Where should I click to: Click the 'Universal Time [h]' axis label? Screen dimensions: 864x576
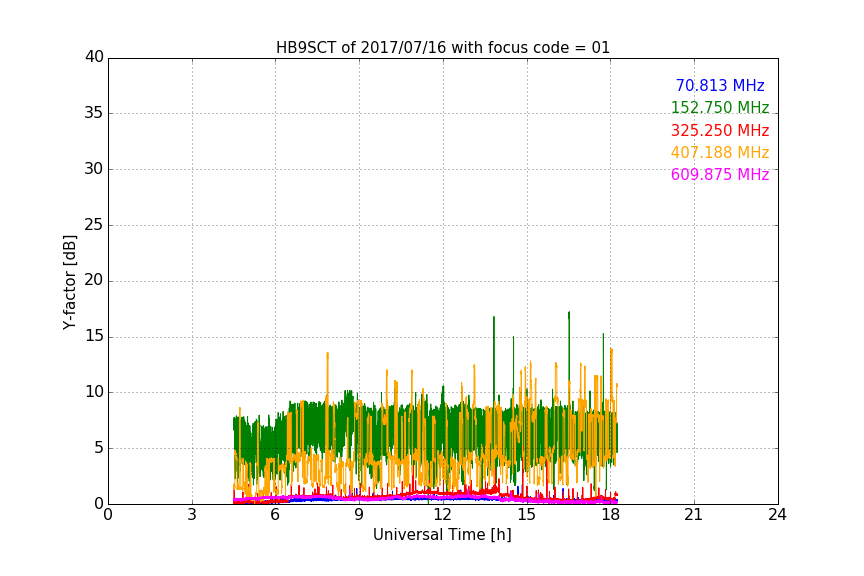click(x=442, y=535)
